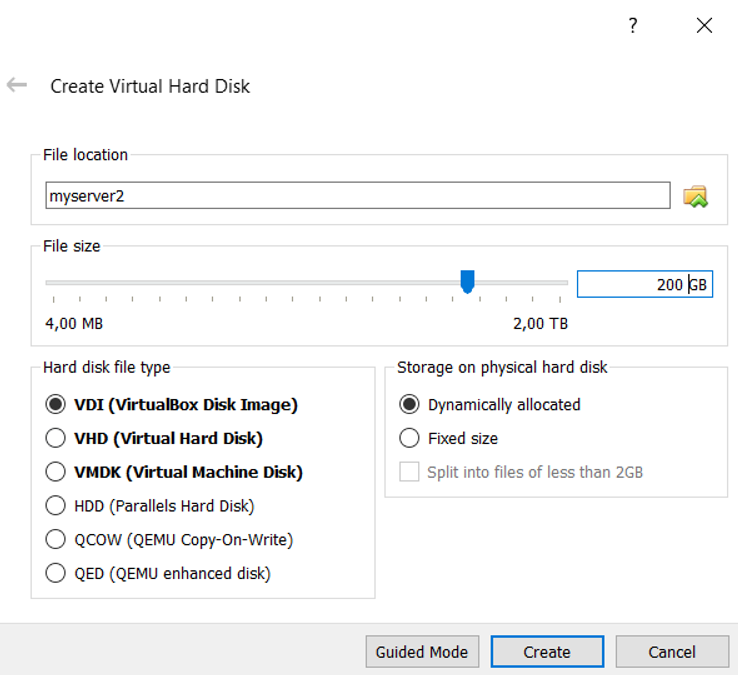
Task: Cancel the disk creation dialog
Action: click(x=672, y=652)
